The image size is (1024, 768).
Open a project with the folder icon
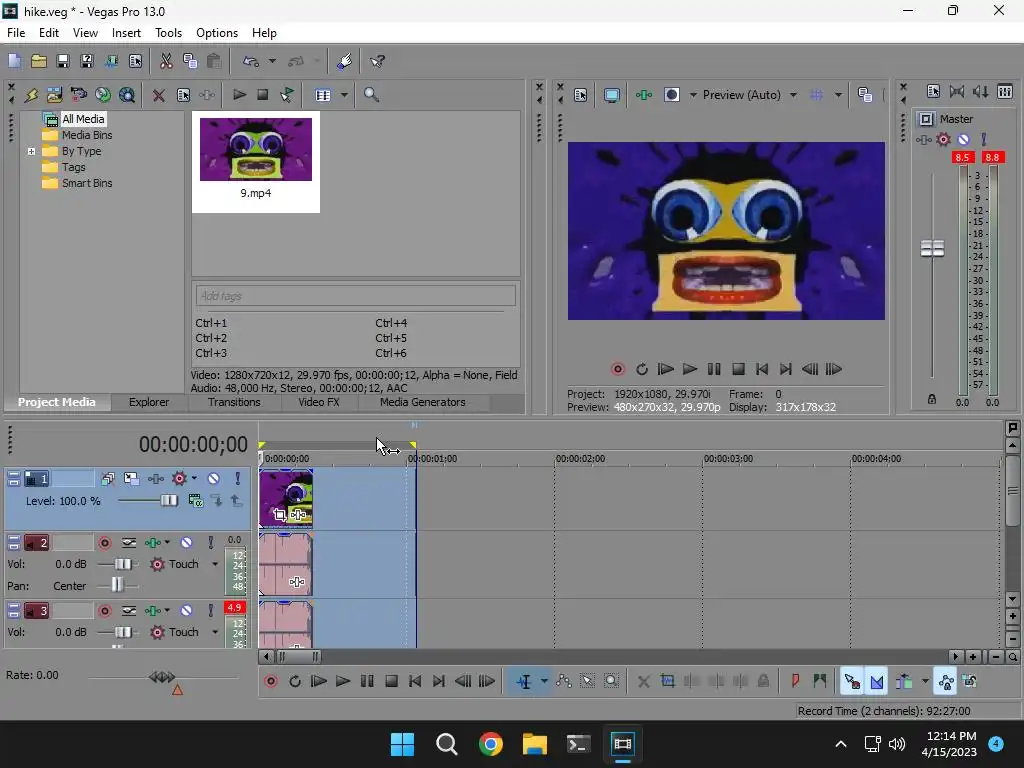click(x=39, y=61)
